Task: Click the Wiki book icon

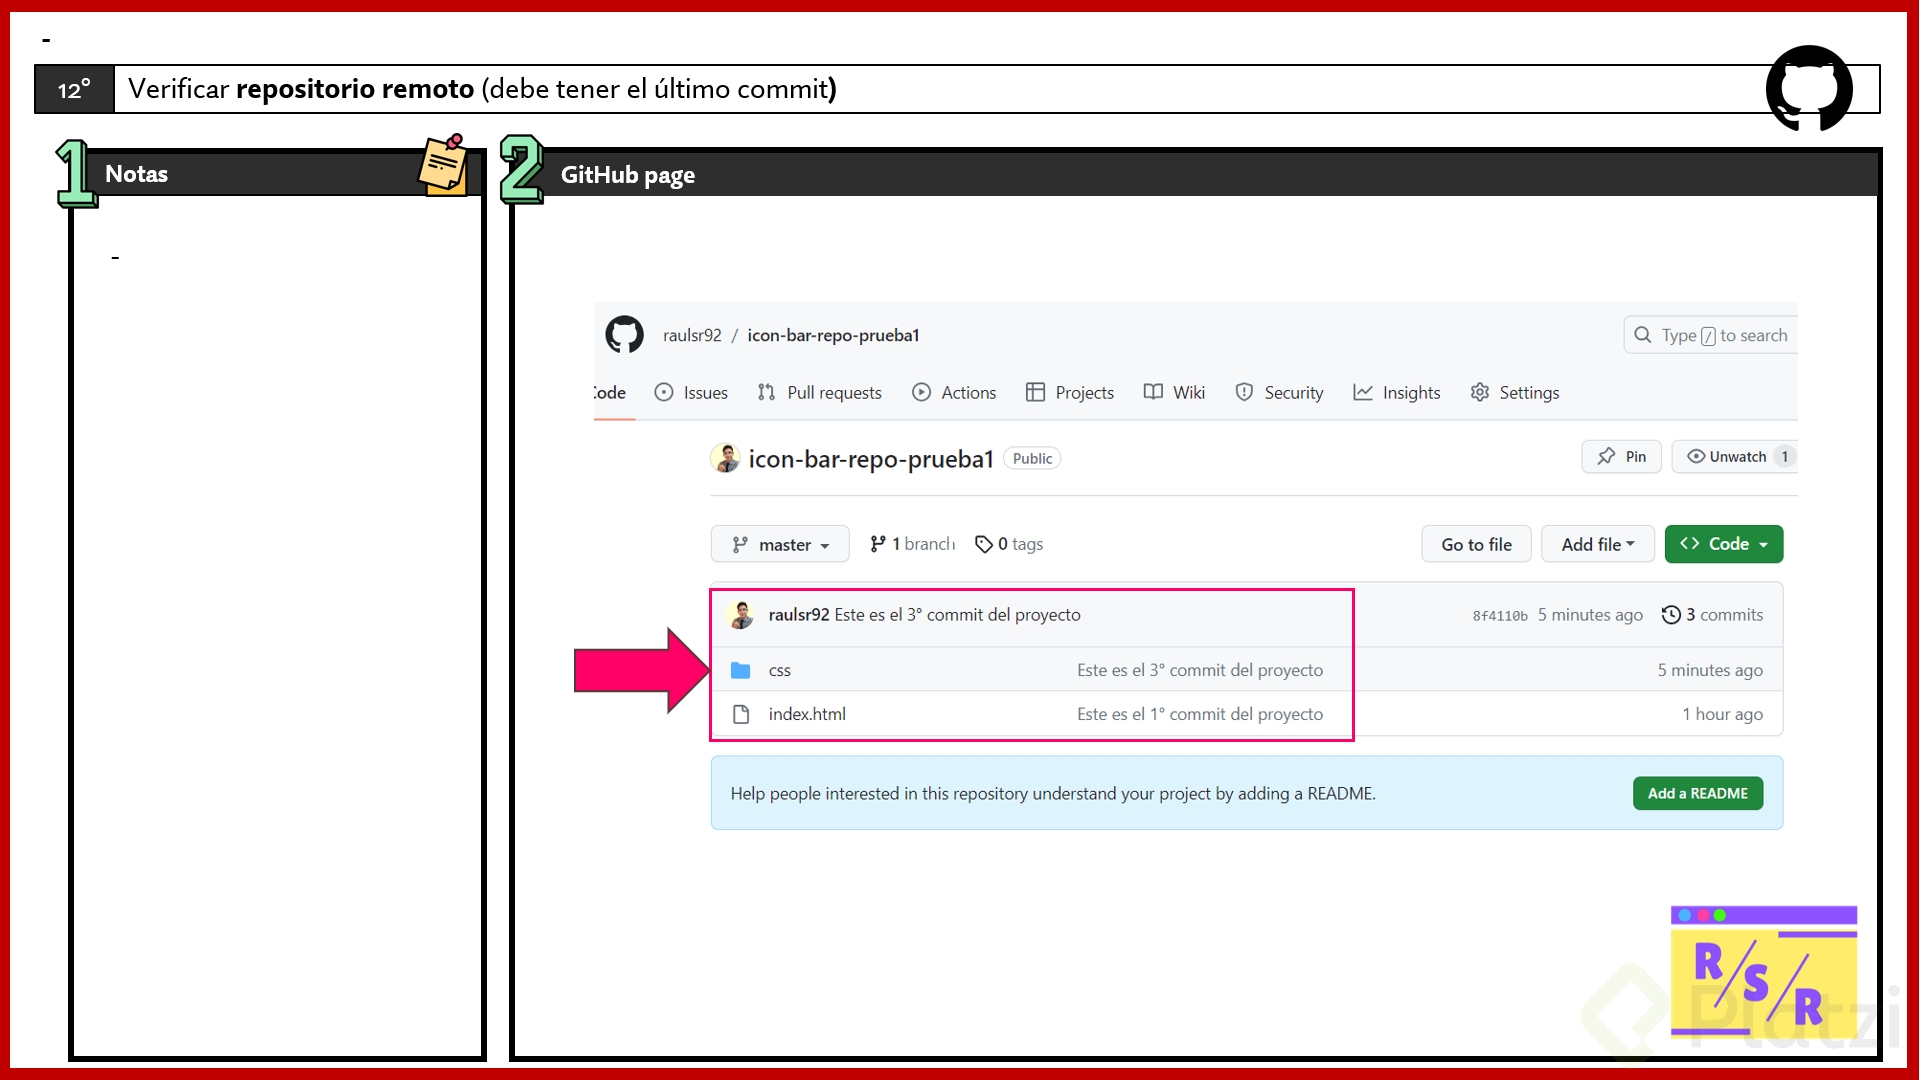Action: pyautogui.click(x=1153, y=392)
